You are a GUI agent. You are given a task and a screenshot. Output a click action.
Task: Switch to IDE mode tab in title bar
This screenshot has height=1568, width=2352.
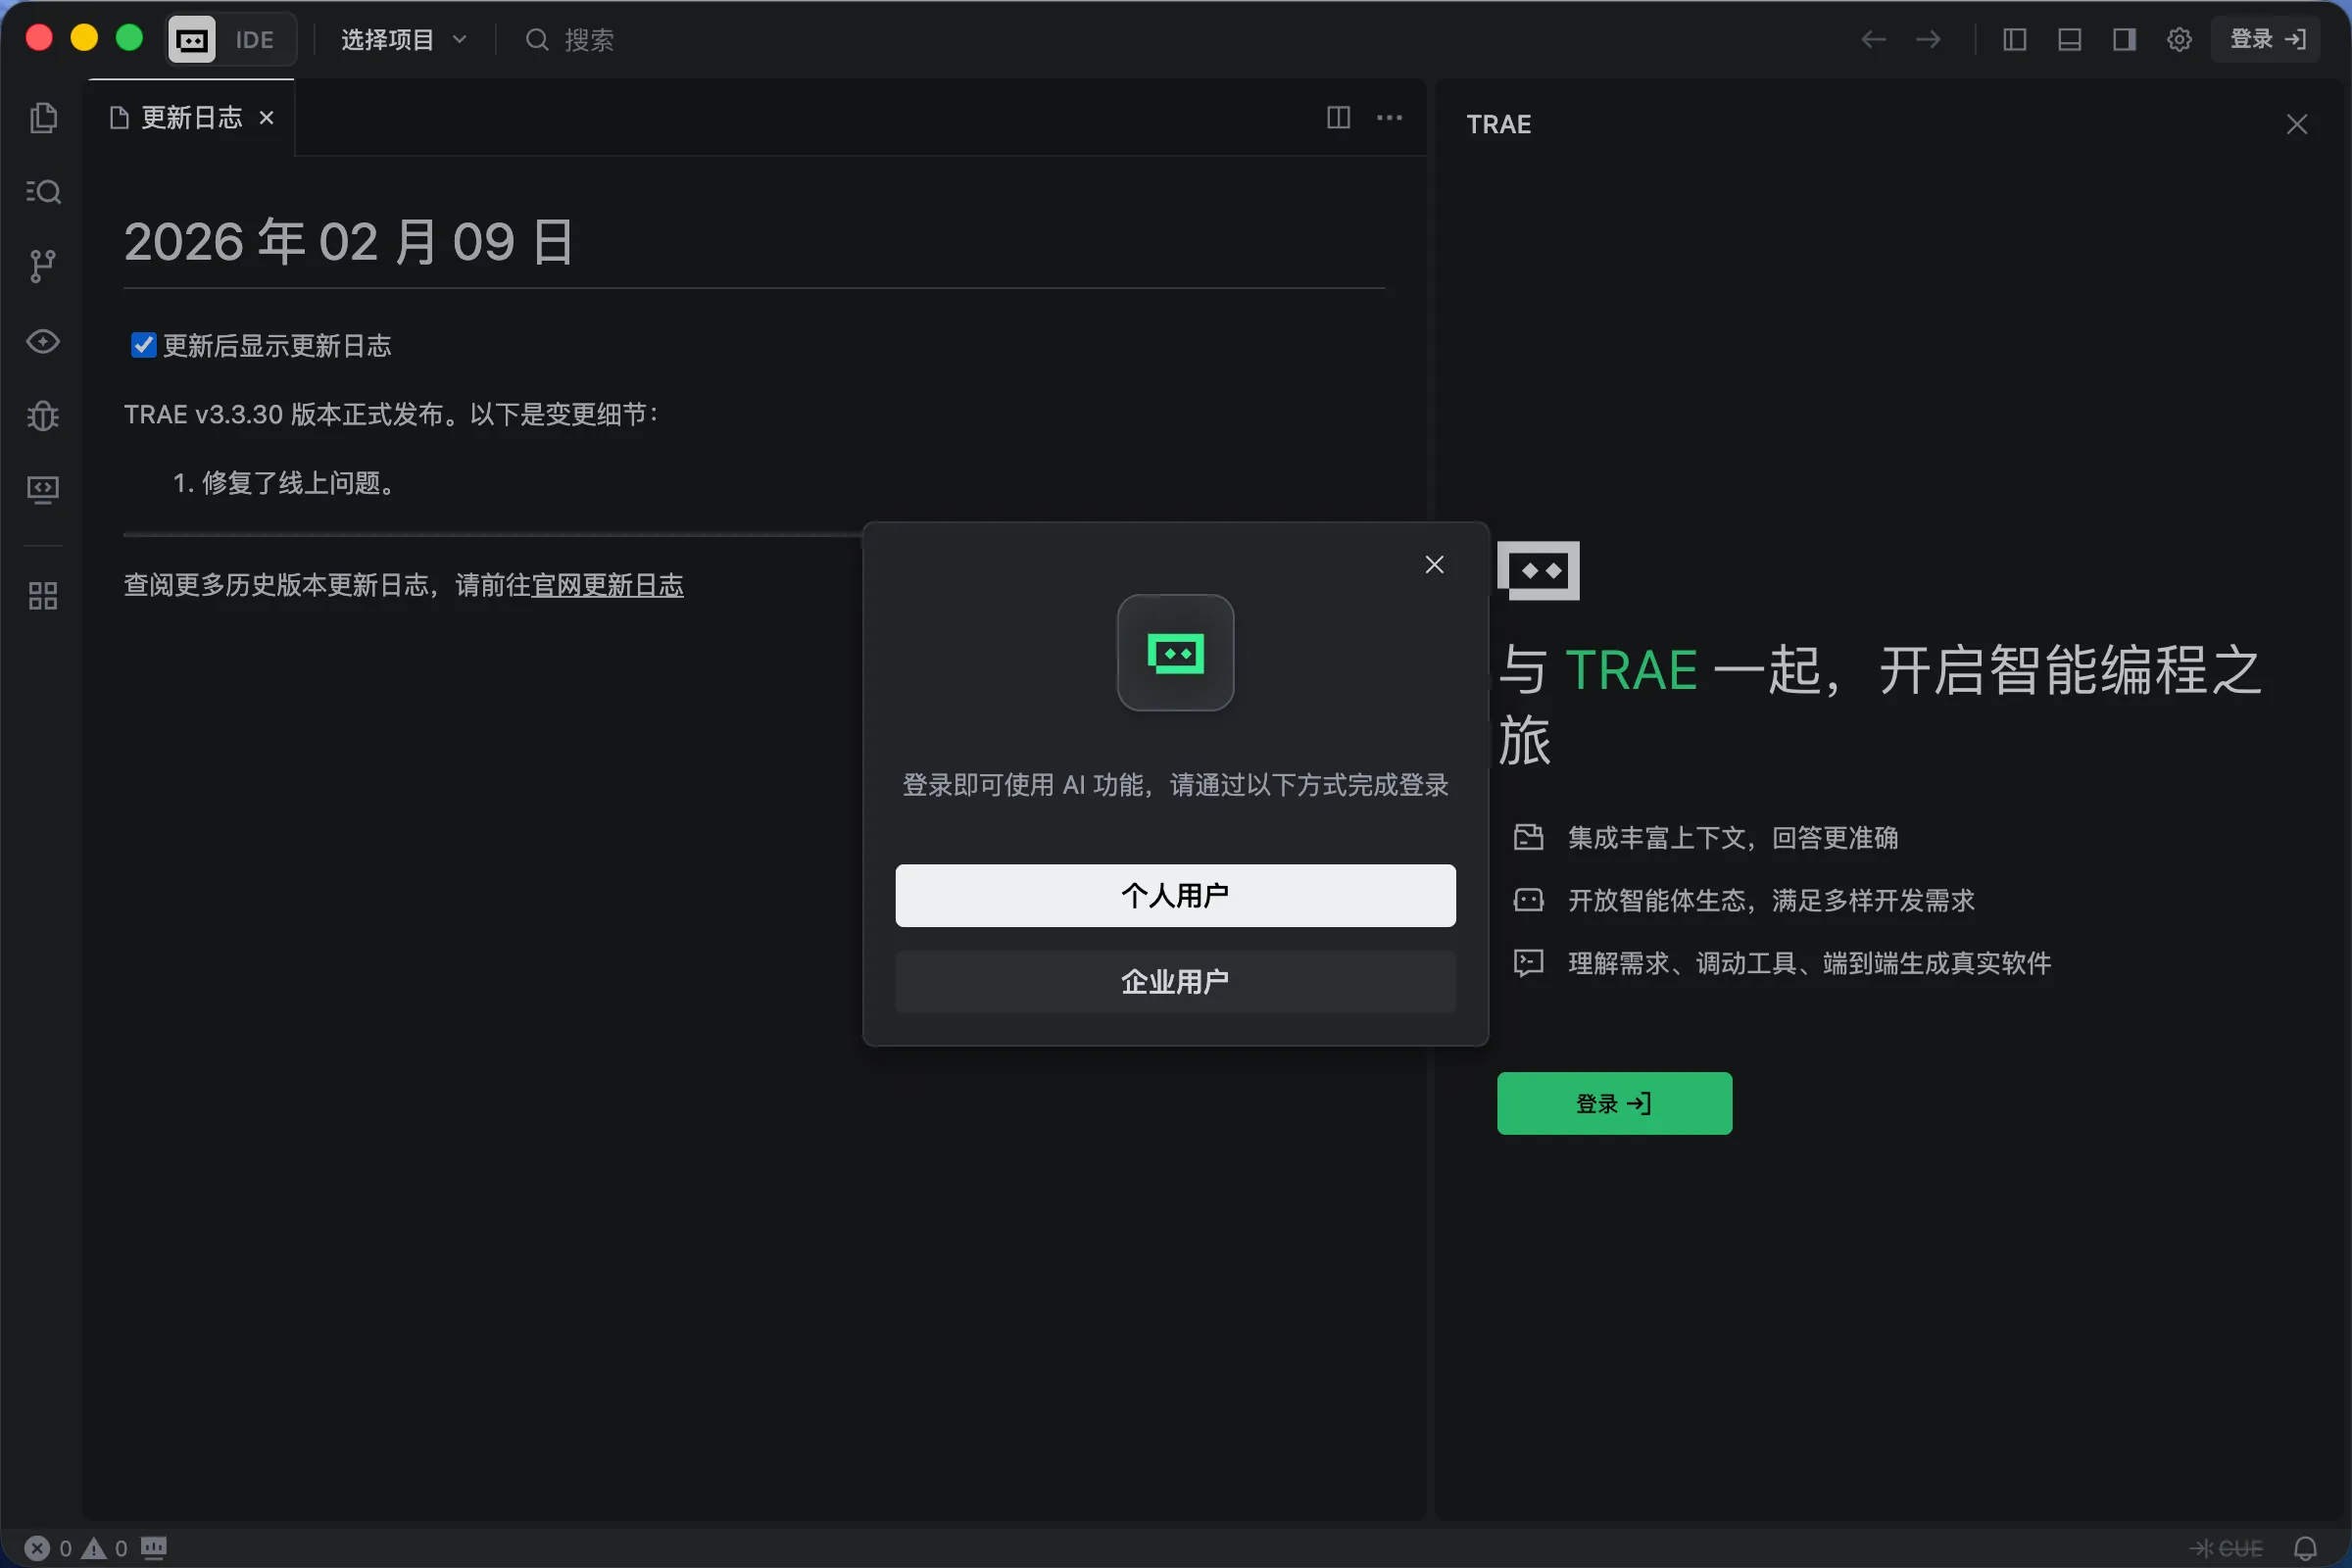click(x=254, y=40)
